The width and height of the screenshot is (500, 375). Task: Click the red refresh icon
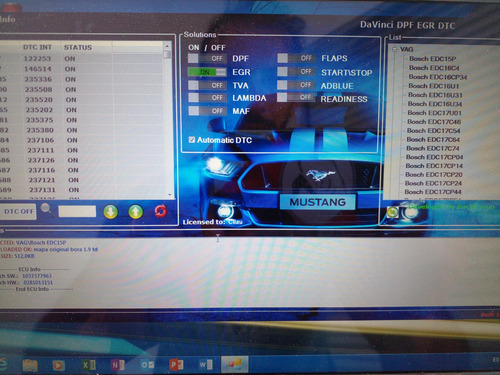[x=160, y=211]
